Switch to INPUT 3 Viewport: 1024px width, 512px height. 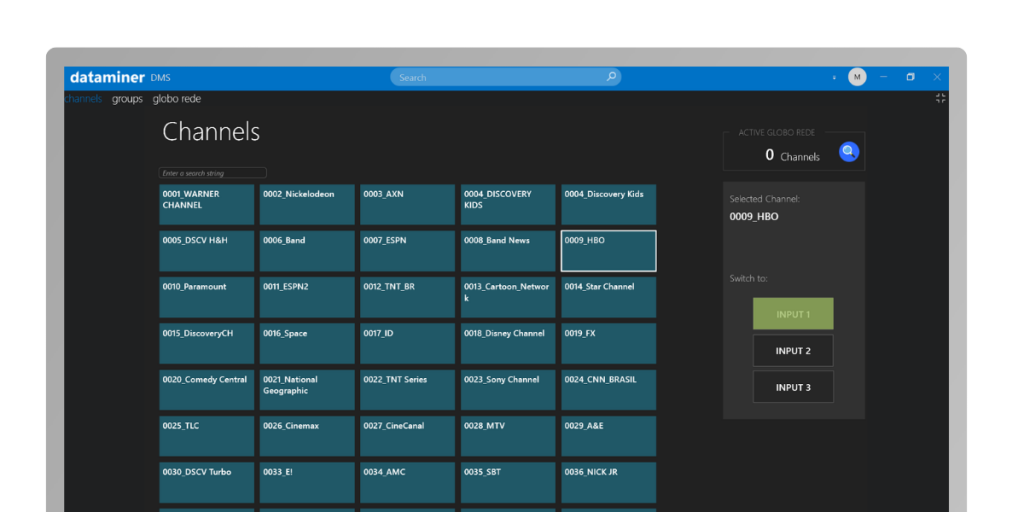[793, 387]
